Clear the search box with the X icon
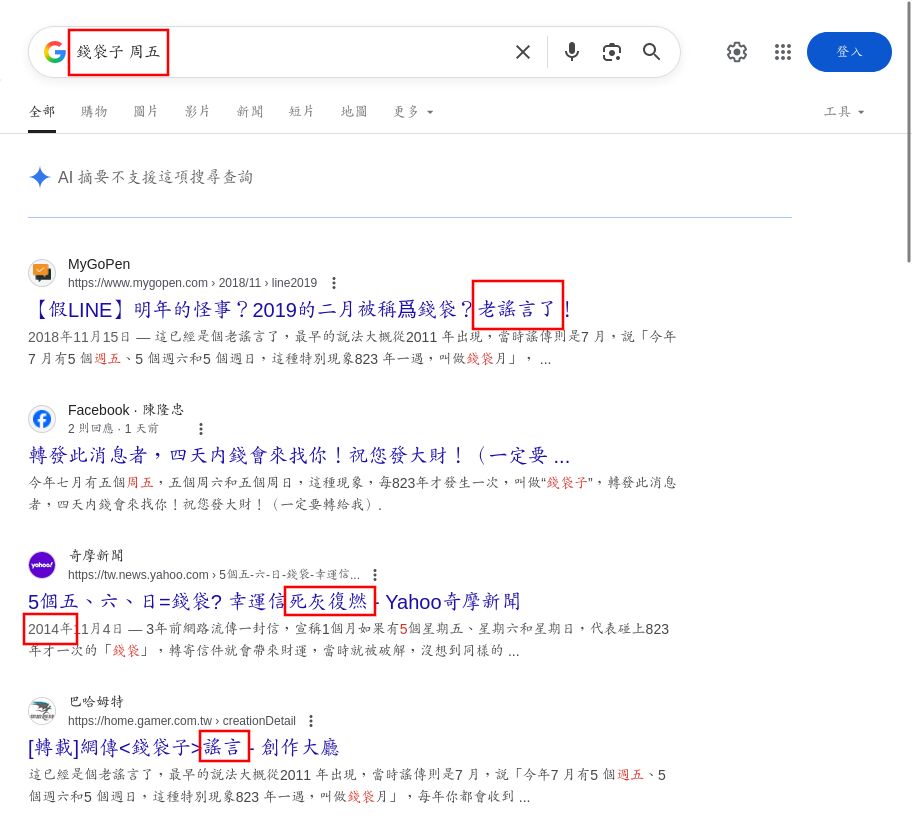The width and height of the screenshot is (912, 831). (522, 52)
